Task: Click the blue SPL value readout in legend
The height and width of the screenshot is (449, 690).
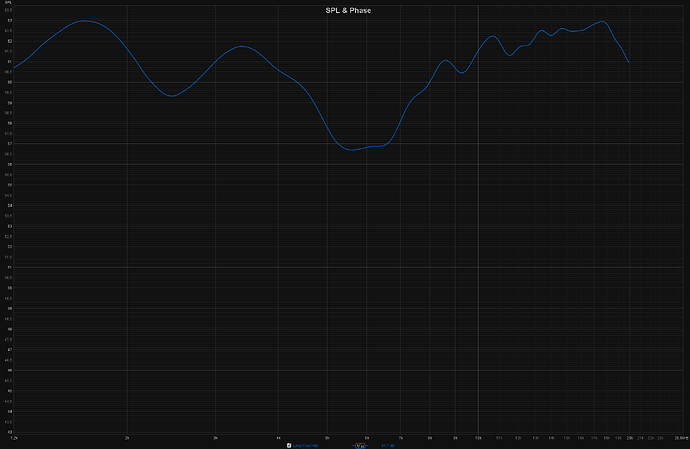Action: (x=388, y=445)
